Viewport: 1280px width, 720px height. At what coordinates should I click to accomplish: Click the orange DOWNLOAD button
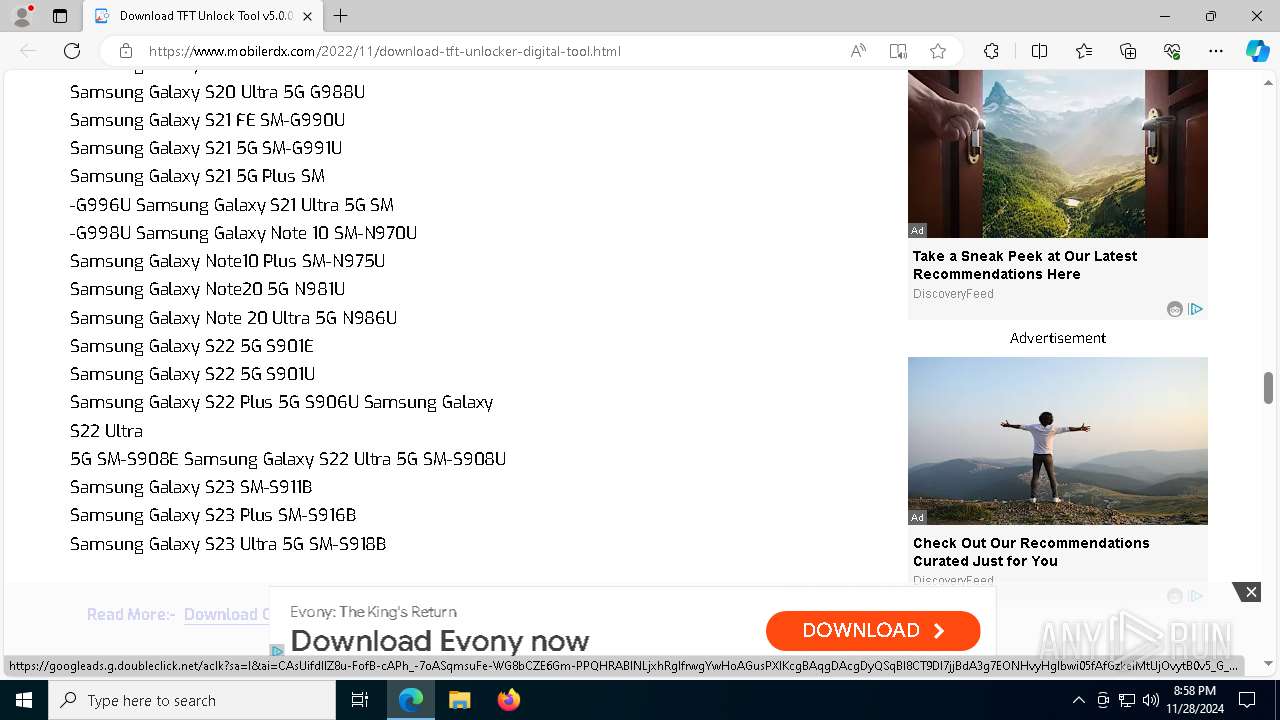[873, 630]
